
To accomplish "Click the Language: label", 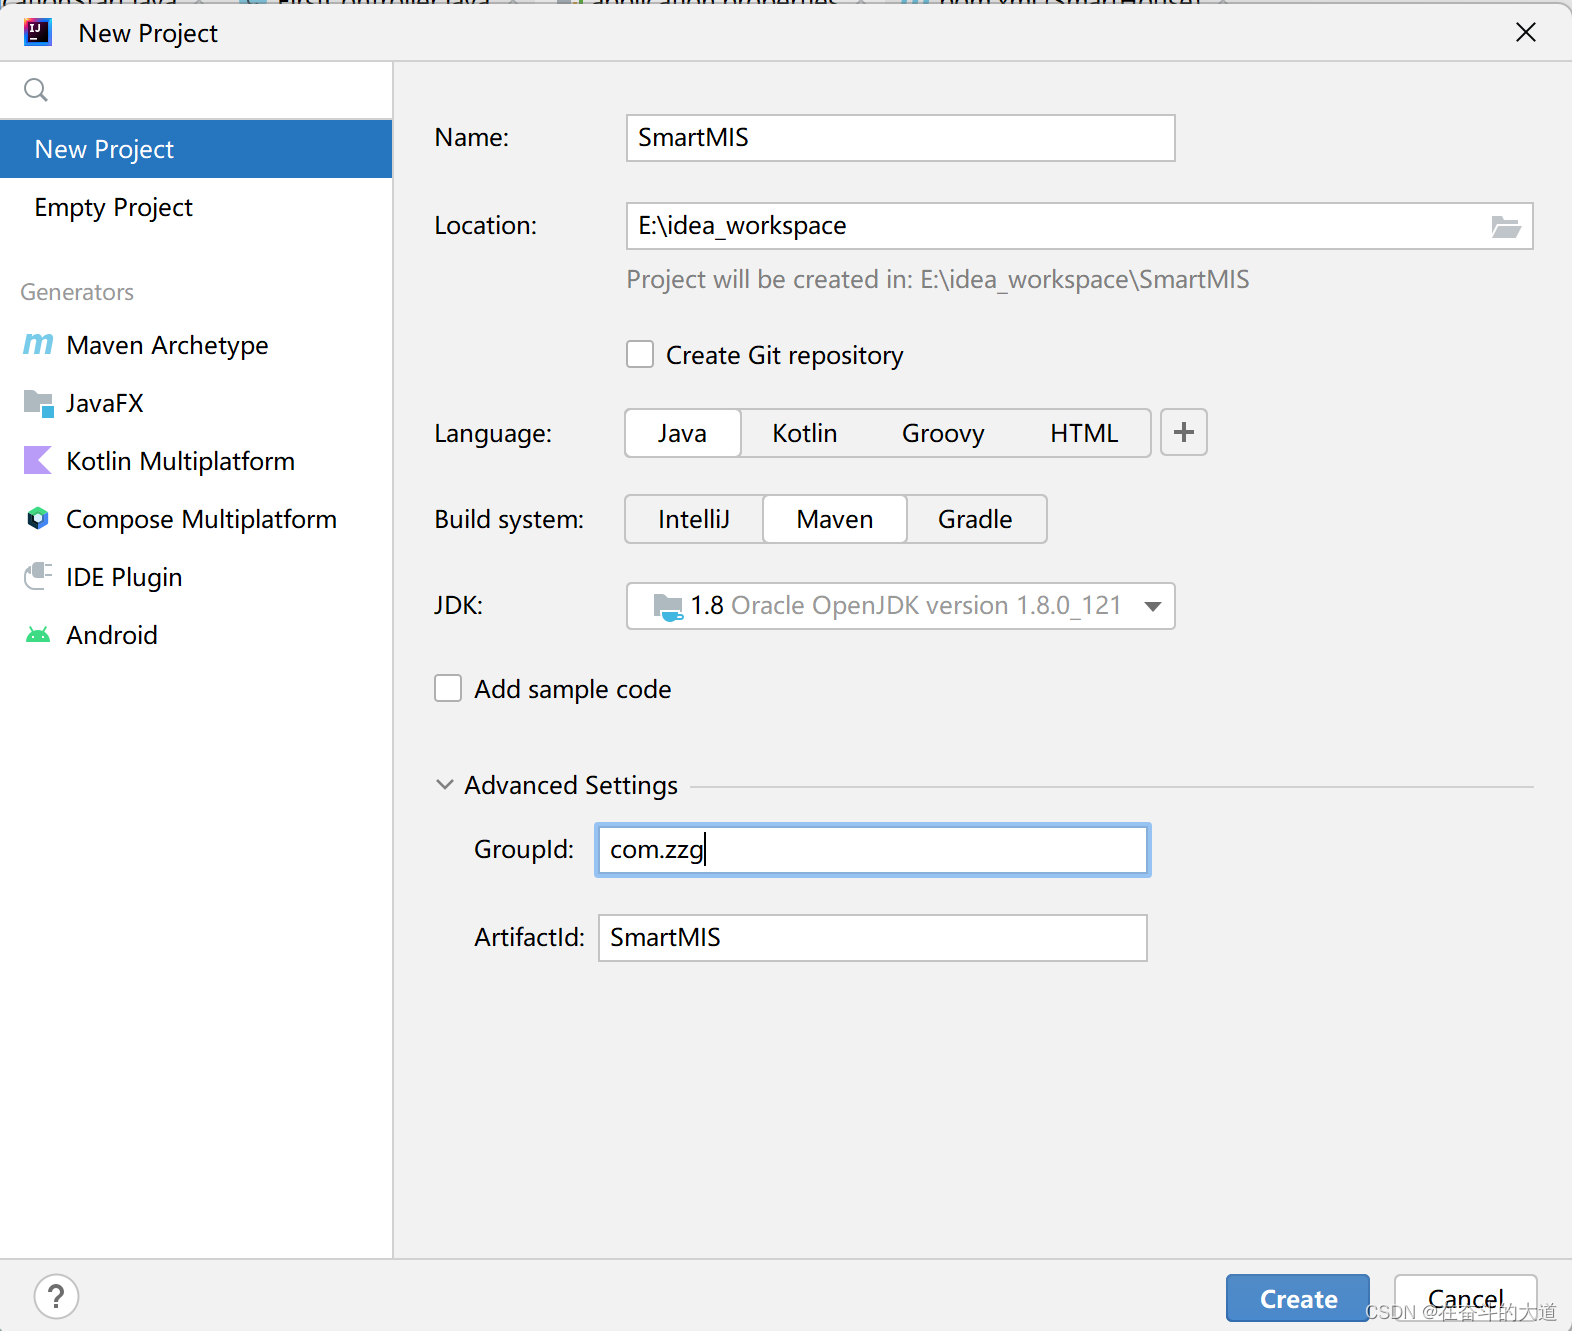I will coord(493,434).
